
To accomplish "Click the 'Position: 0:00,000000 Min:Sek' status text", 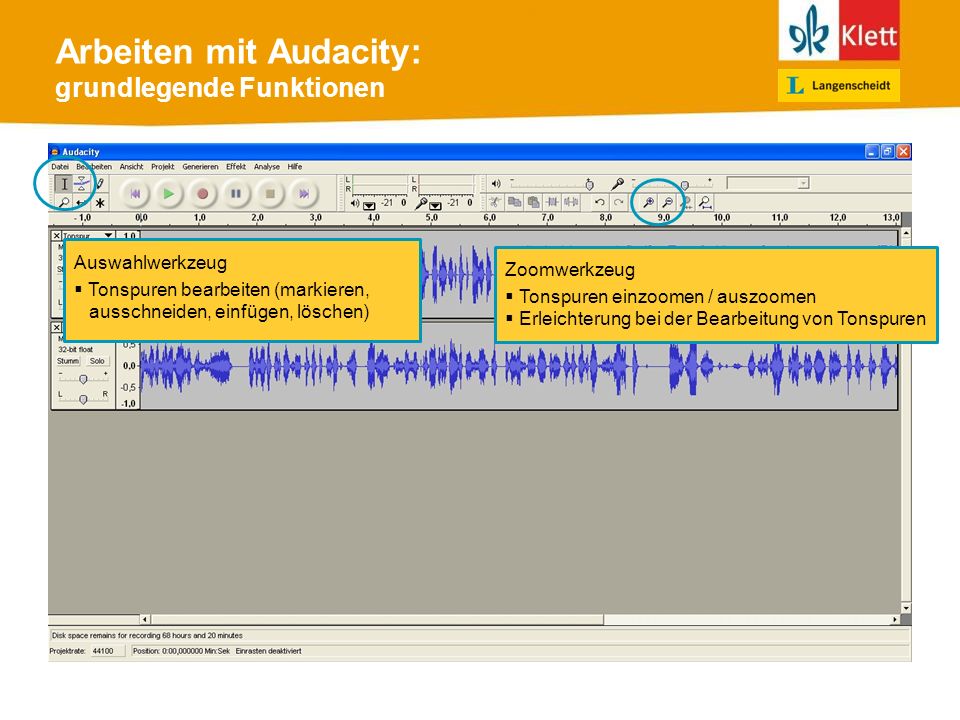I will (181, 651).
